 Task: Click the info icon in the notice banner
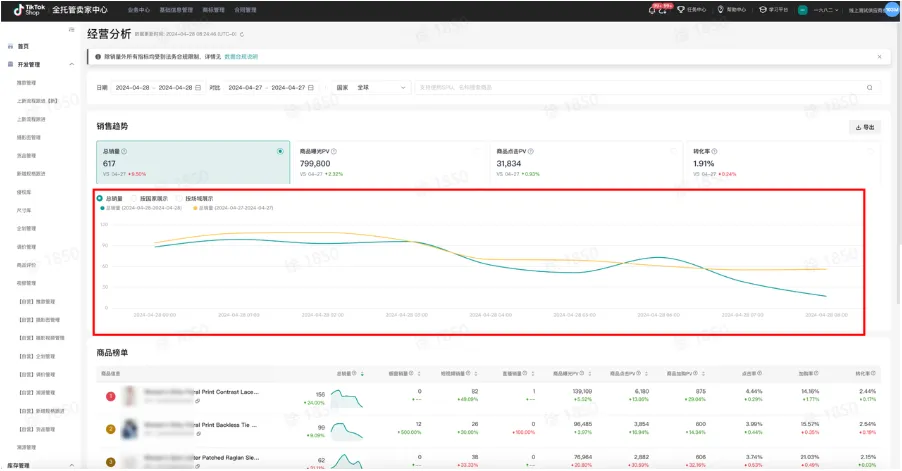tap(98, 57)
